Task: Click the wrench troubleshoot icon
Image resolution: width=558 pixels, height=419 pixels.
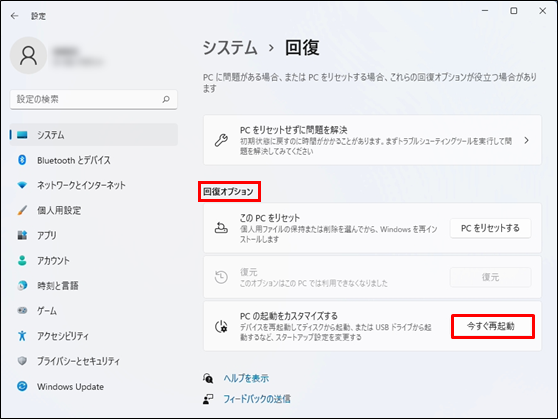Action: (x=221, y=140)
